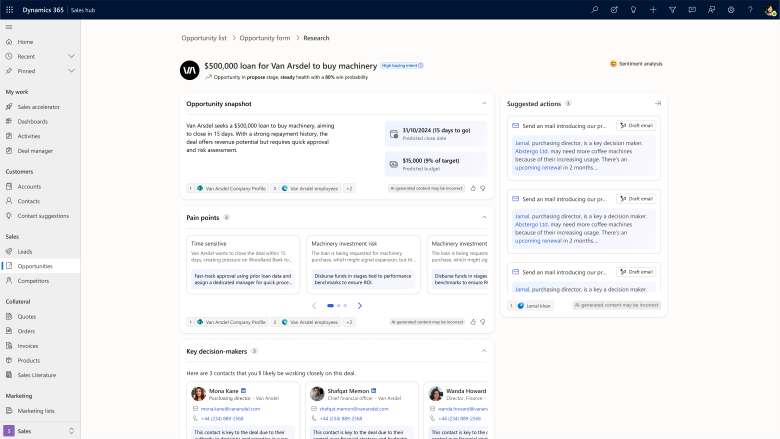The height and width of the screenshot is (439, 780).
Task: Open the app launcher waffle icon
Action: point(9,9)
